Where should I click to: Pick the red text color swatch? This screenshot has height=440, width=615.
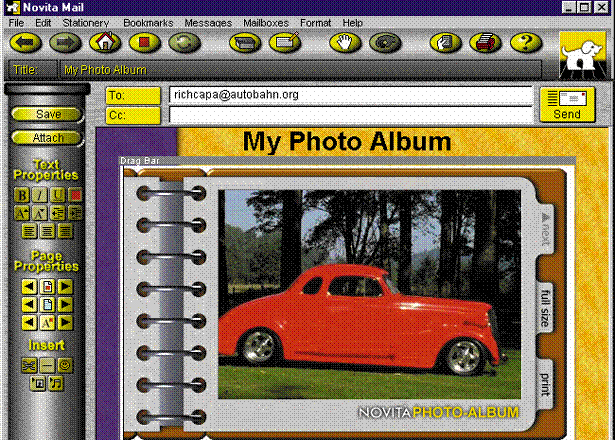[x=75, y=195]
